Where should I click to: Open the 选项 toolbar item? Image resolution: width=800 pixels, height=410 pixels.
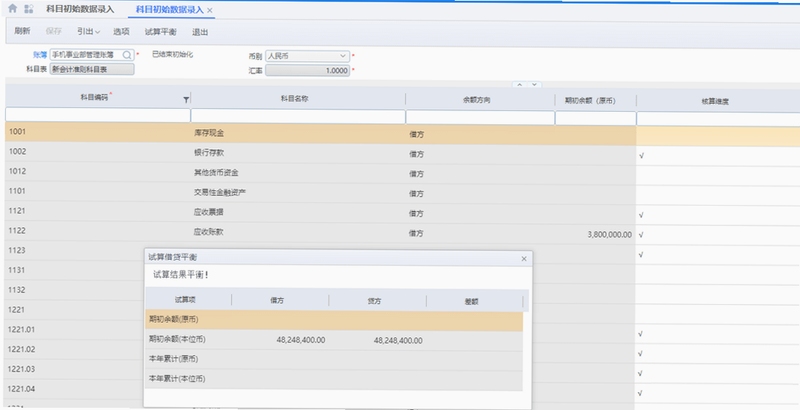(121, 32)
